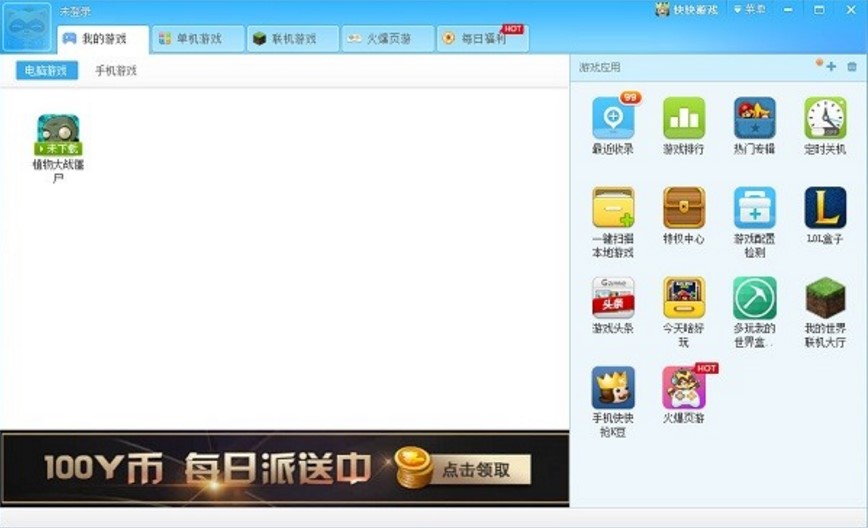Open the 每日福利 tab

(x=483, y=39)
